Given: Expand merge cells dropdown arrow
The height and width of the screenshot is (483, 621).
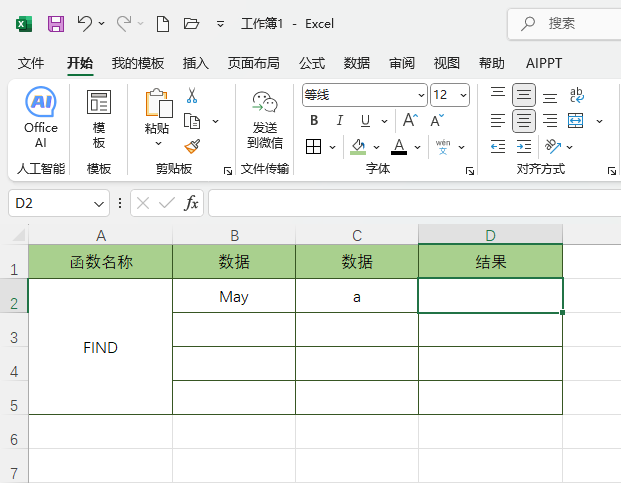Looking at the screenshot, I should (600, 121).
